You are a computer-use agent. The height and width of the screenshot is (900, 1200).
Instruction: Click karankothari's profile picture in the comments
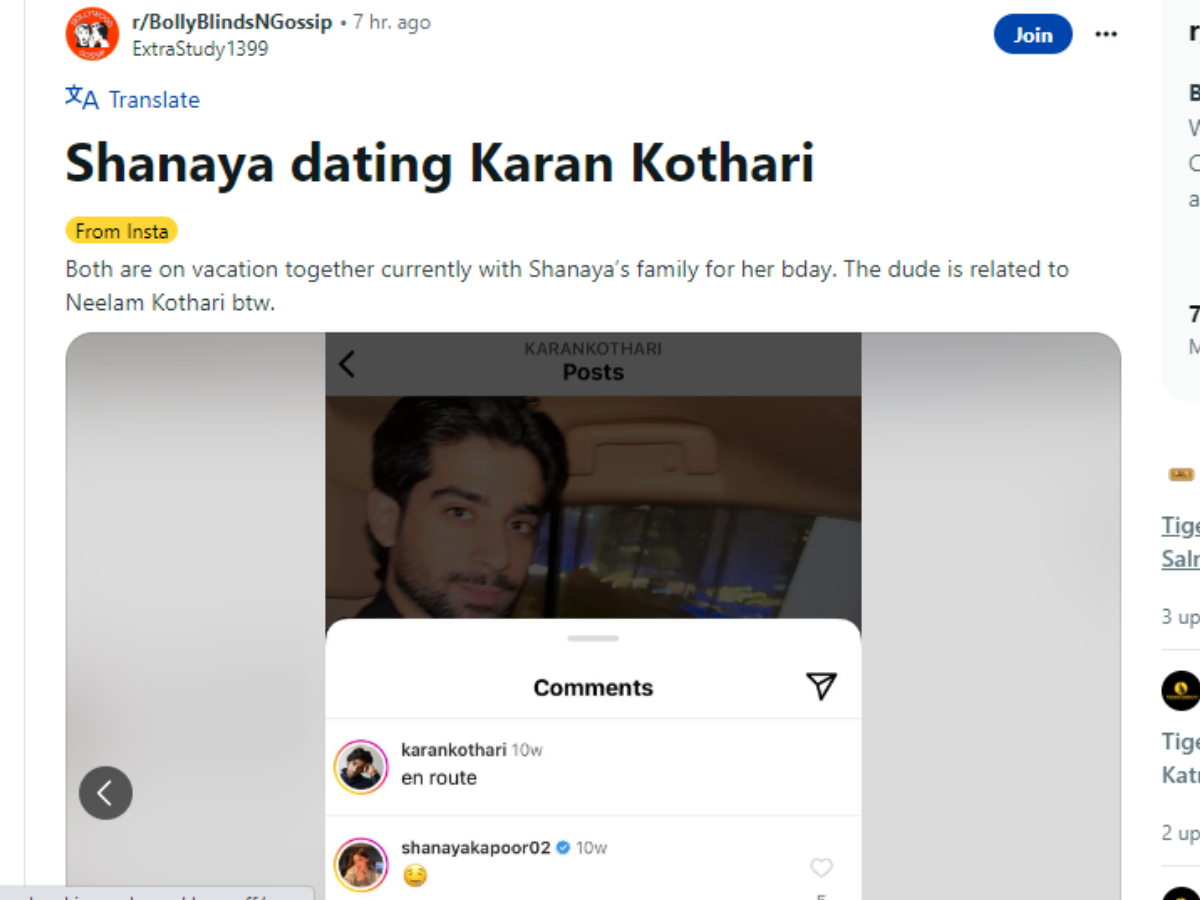360,767
